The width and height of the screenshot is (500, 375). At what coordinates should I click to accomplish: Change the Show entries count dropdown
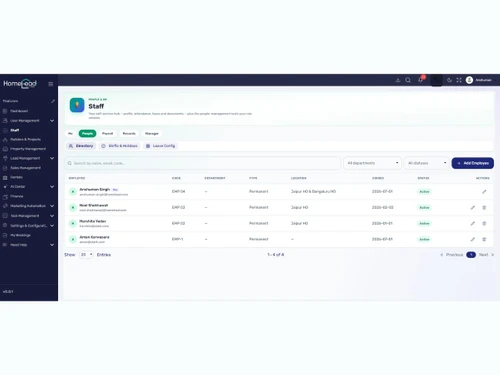coord(86,255)
